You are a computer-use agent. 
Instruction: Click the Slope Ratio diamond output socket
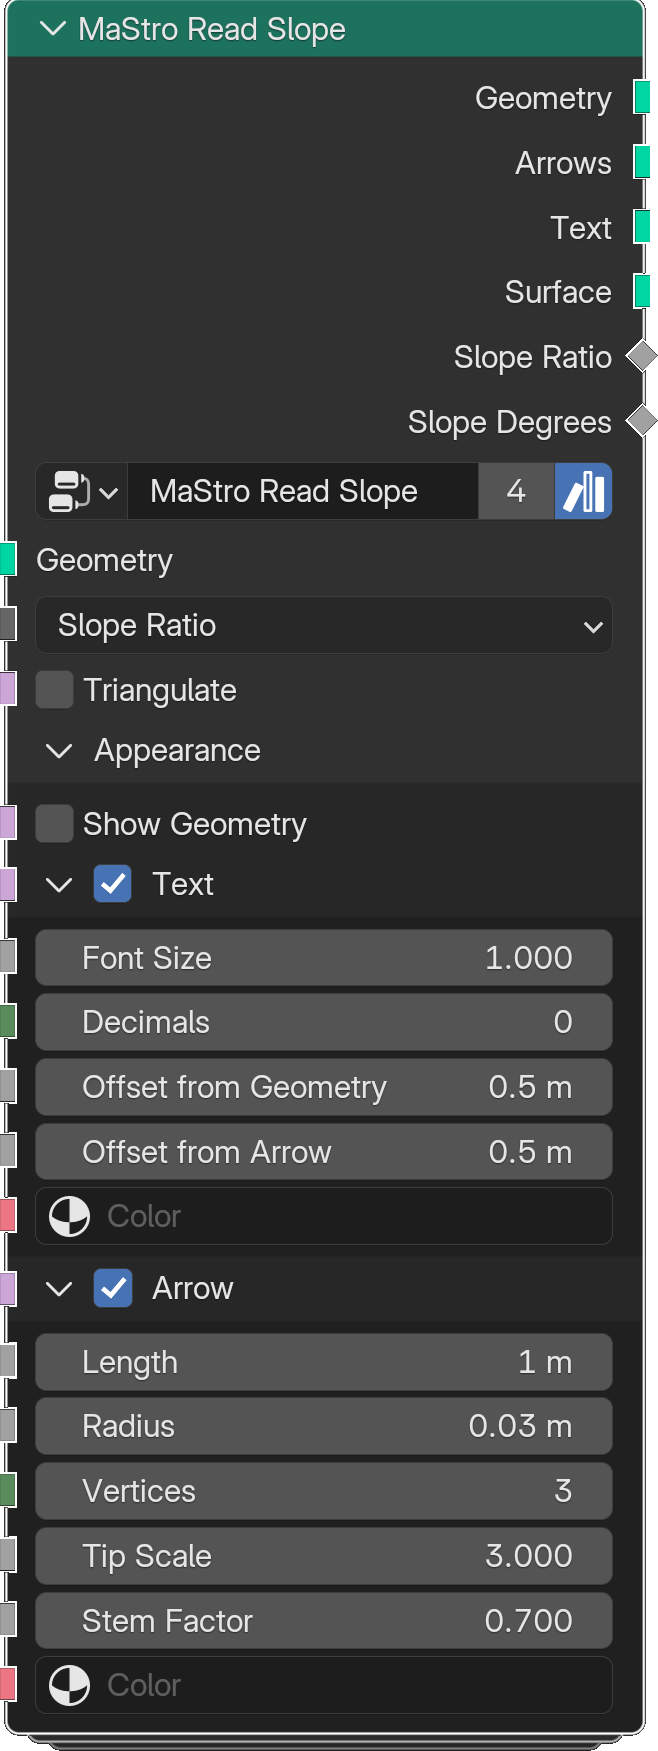(x=642, y=356)
